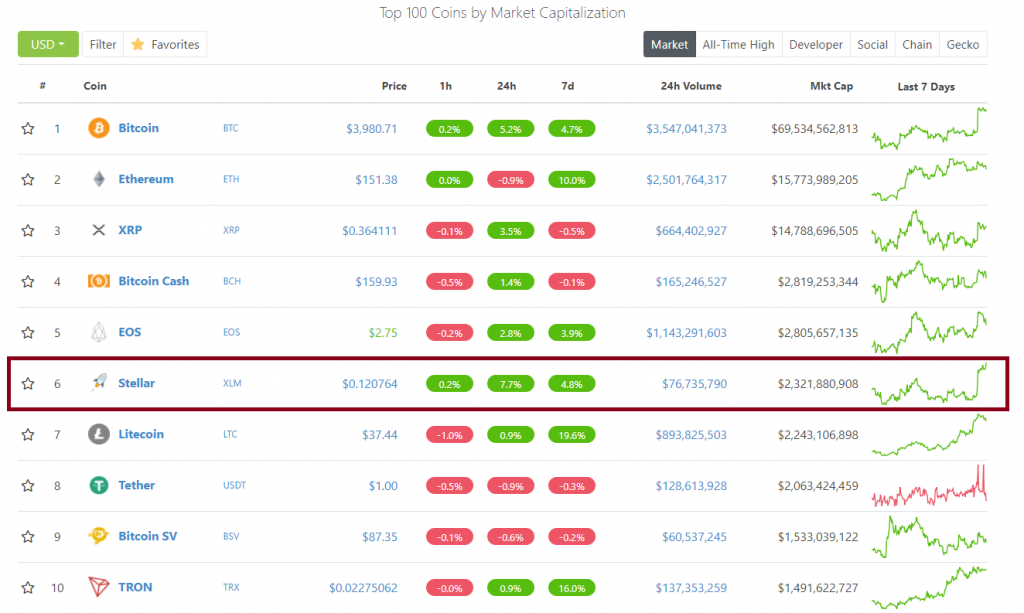Screen dimensions: 1024x613
Task: Open the USD currency dropdown
Action: (x=48, y=44)
